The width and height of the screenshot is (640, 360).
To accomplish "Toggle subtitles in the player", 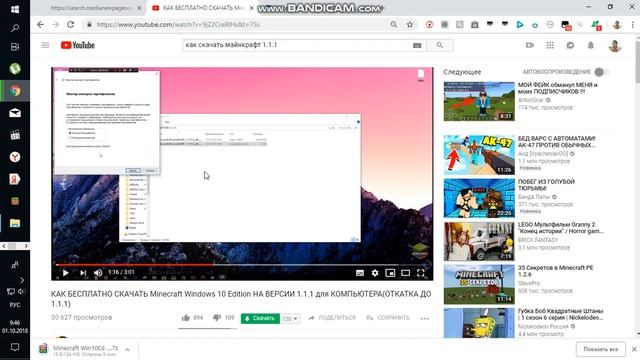I will pos(360,273).
